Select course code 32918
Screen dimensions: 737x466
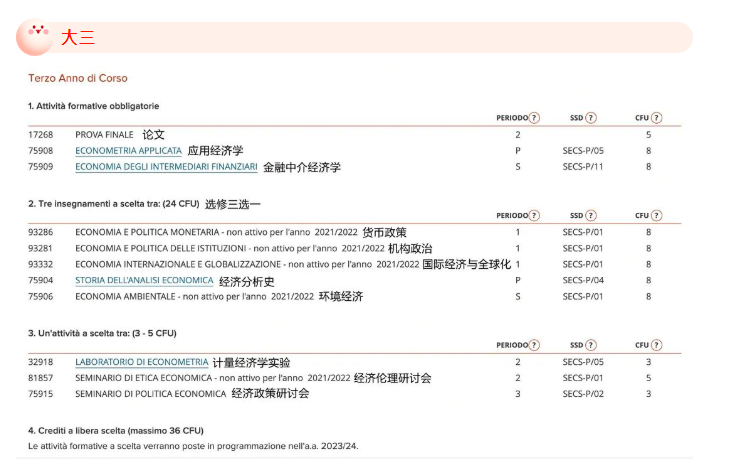click(x=41, y=362)
